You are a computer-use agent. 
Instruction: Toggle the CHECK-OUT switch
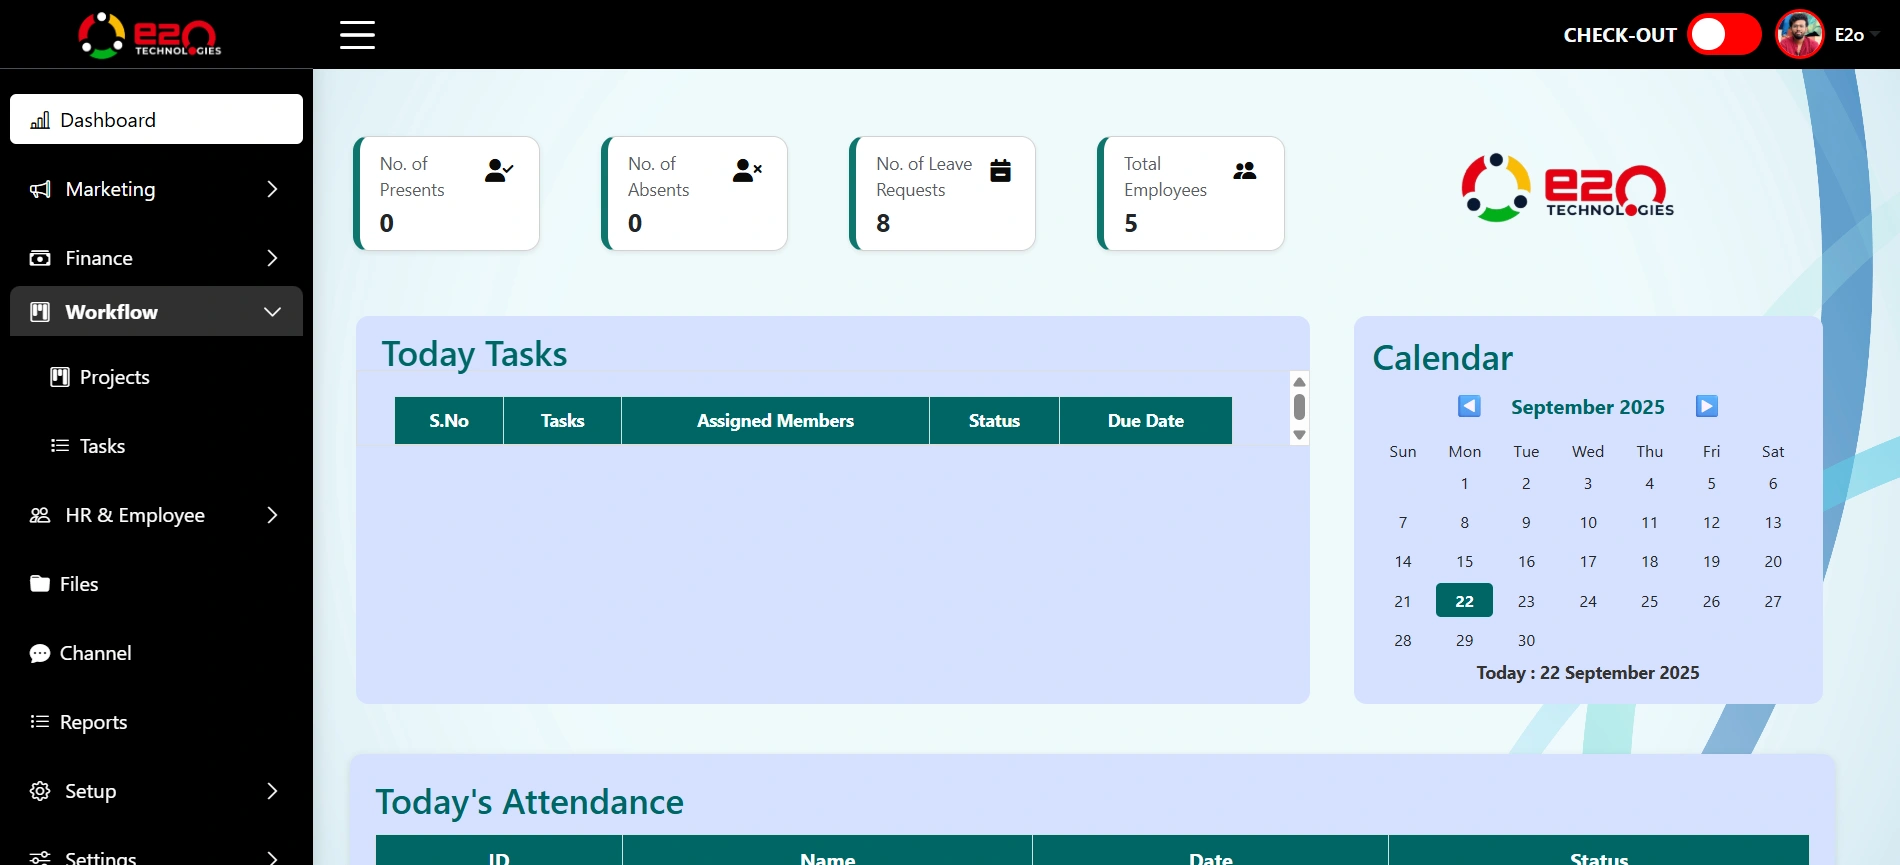[1724, 35]
